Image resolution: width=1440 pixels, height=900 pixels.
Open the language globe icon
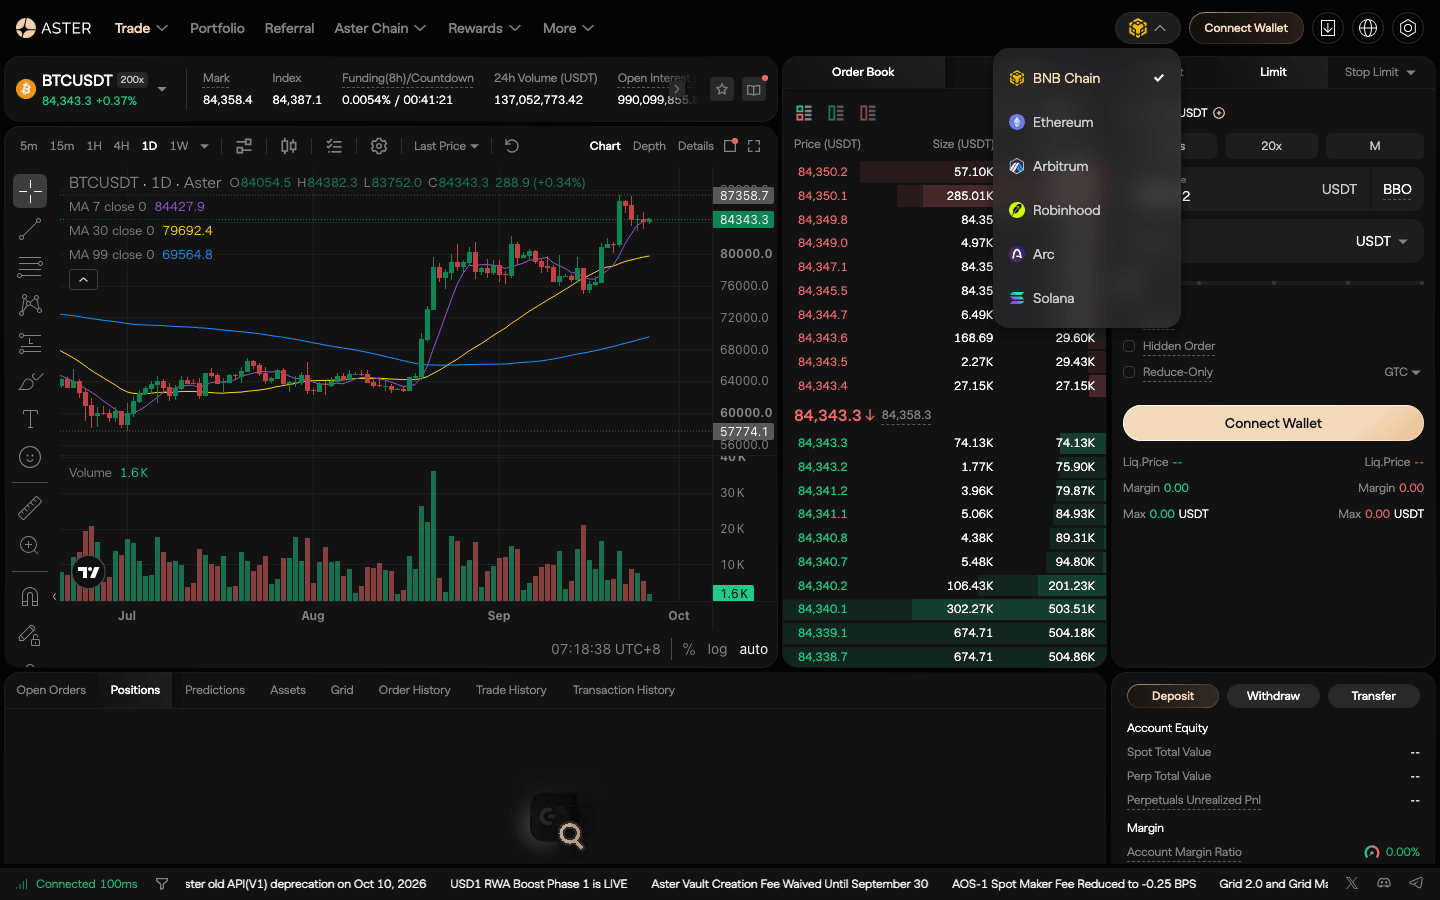1368,28
